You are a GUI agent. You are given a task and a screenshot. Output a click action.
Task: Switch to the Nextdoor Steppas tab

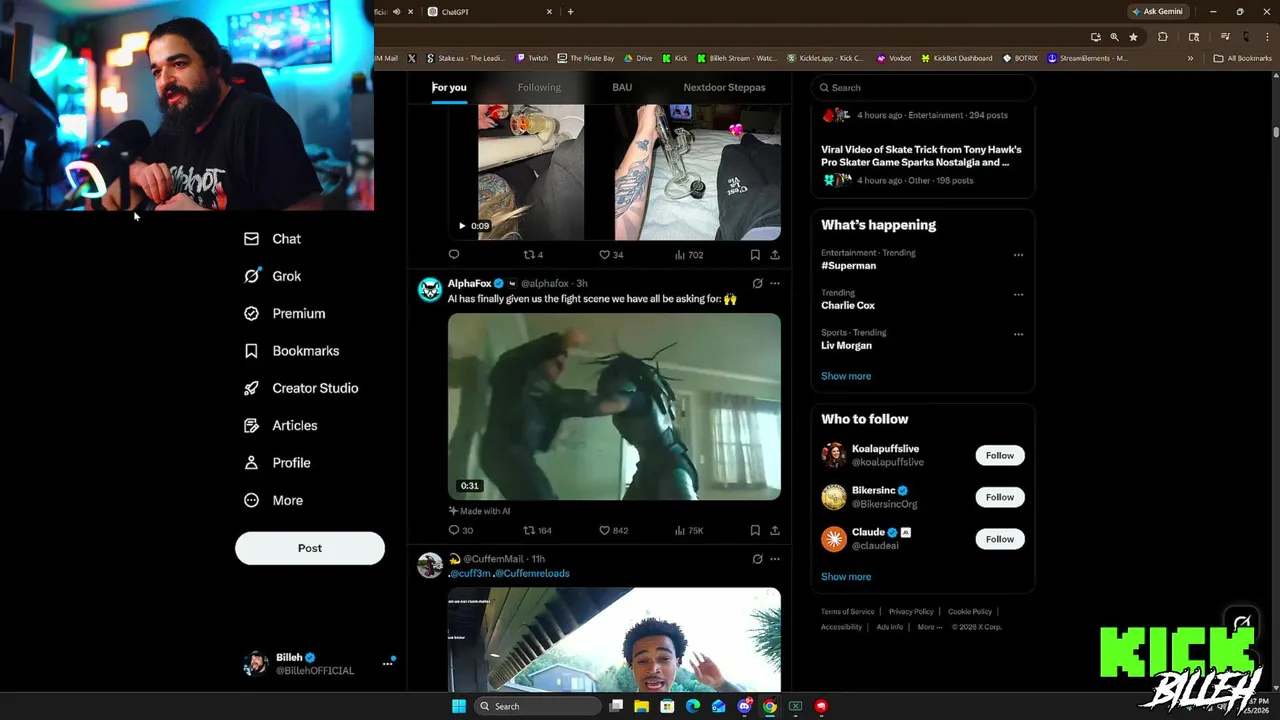[x=724, y=87]
